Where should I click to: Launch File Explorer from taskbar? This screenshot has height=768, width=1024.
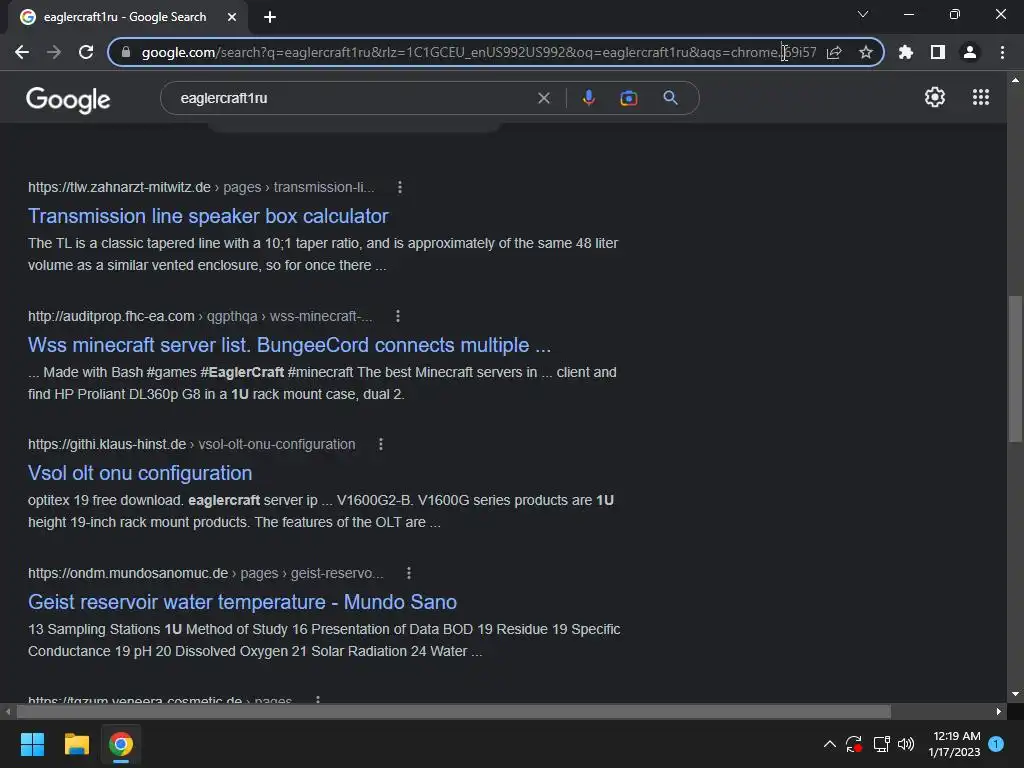[76, 744]
